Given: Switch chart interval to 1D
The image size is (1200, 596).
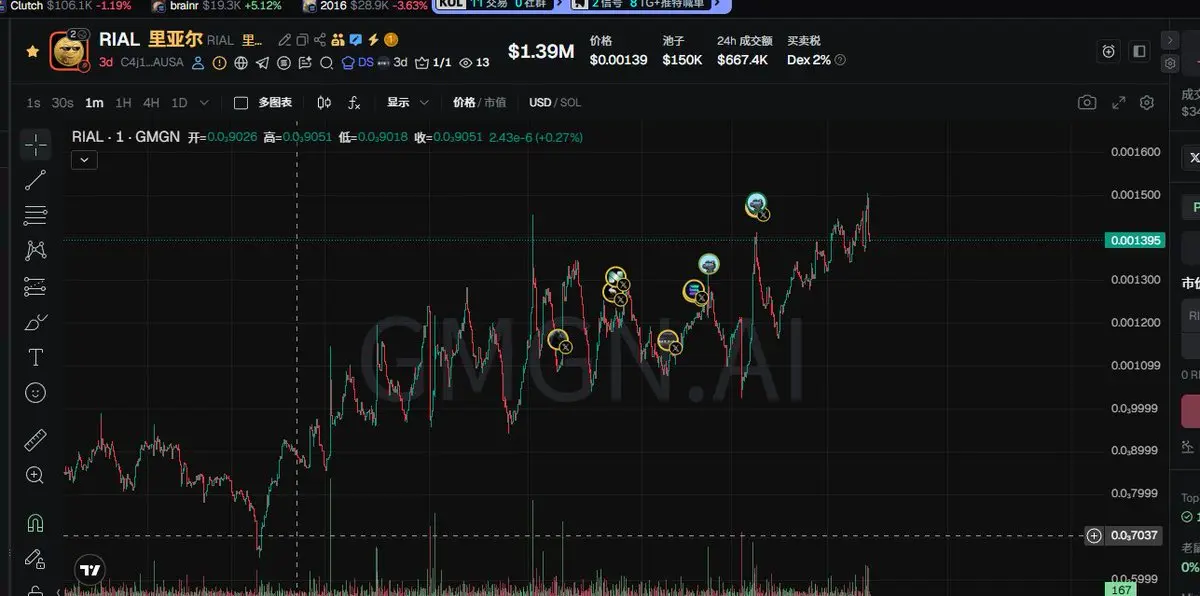Looking at the screenshot, I should [x=179, y=102].
